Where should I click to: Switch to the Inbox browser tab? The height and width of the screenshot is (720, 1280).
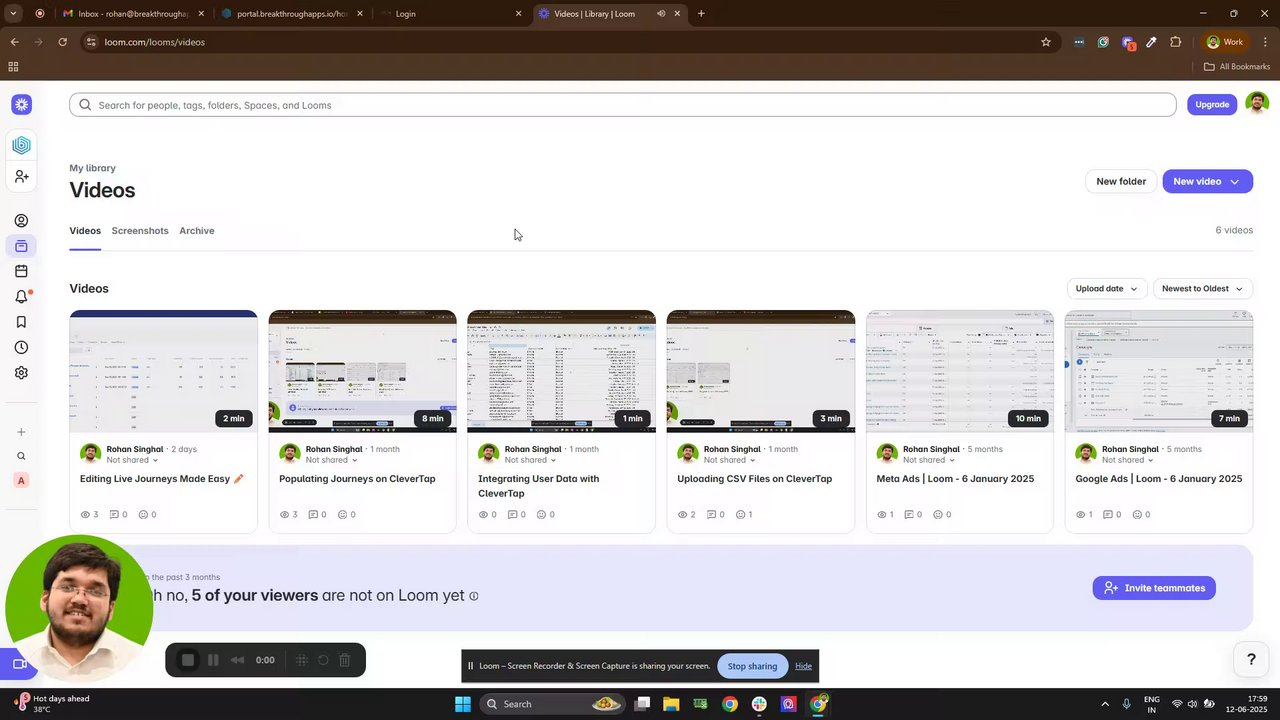[x=132, y=14]
